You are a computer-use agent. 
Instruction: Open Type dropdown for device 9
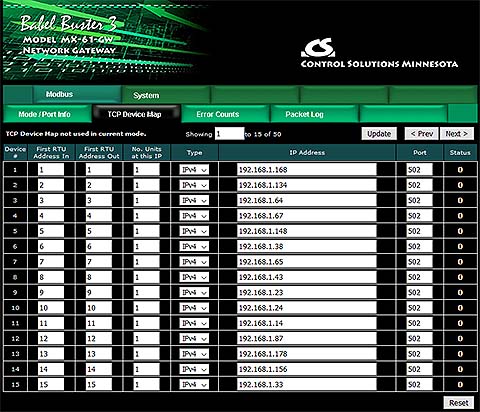[x=194, y=292]
